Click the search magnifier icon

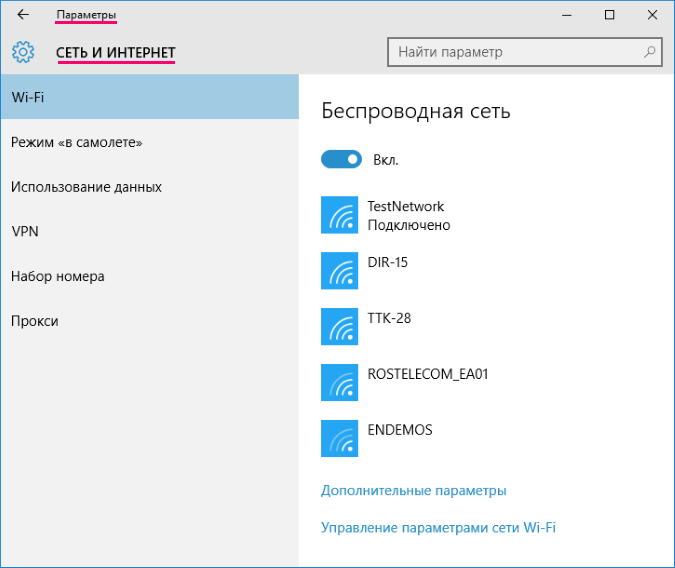(x=649, y=52)
